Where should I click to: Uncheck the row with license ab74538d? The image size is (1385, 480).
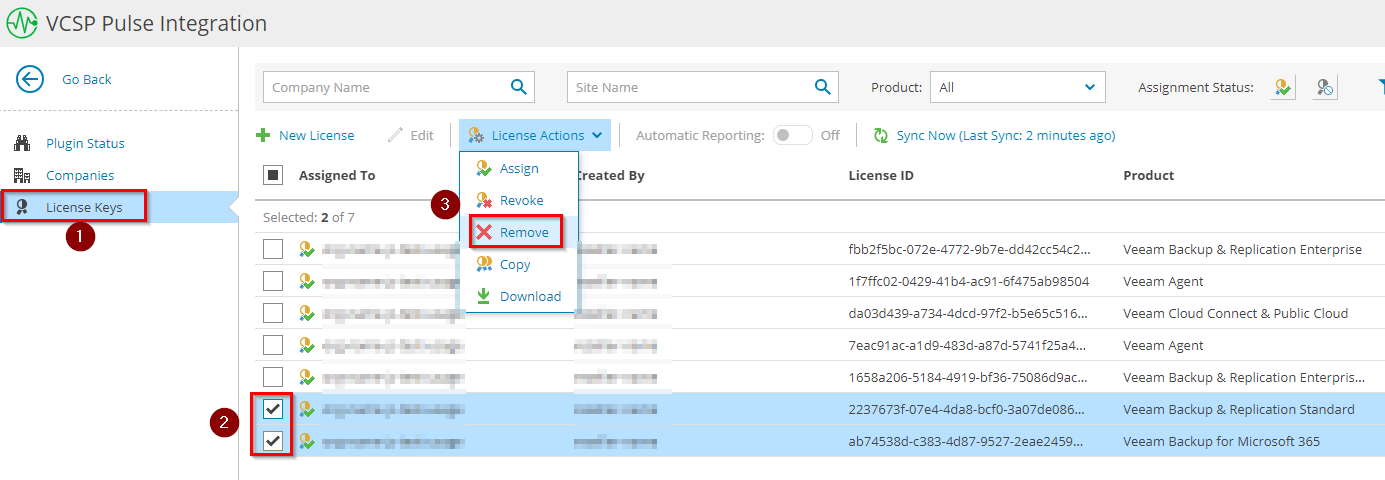coord(273,441)
